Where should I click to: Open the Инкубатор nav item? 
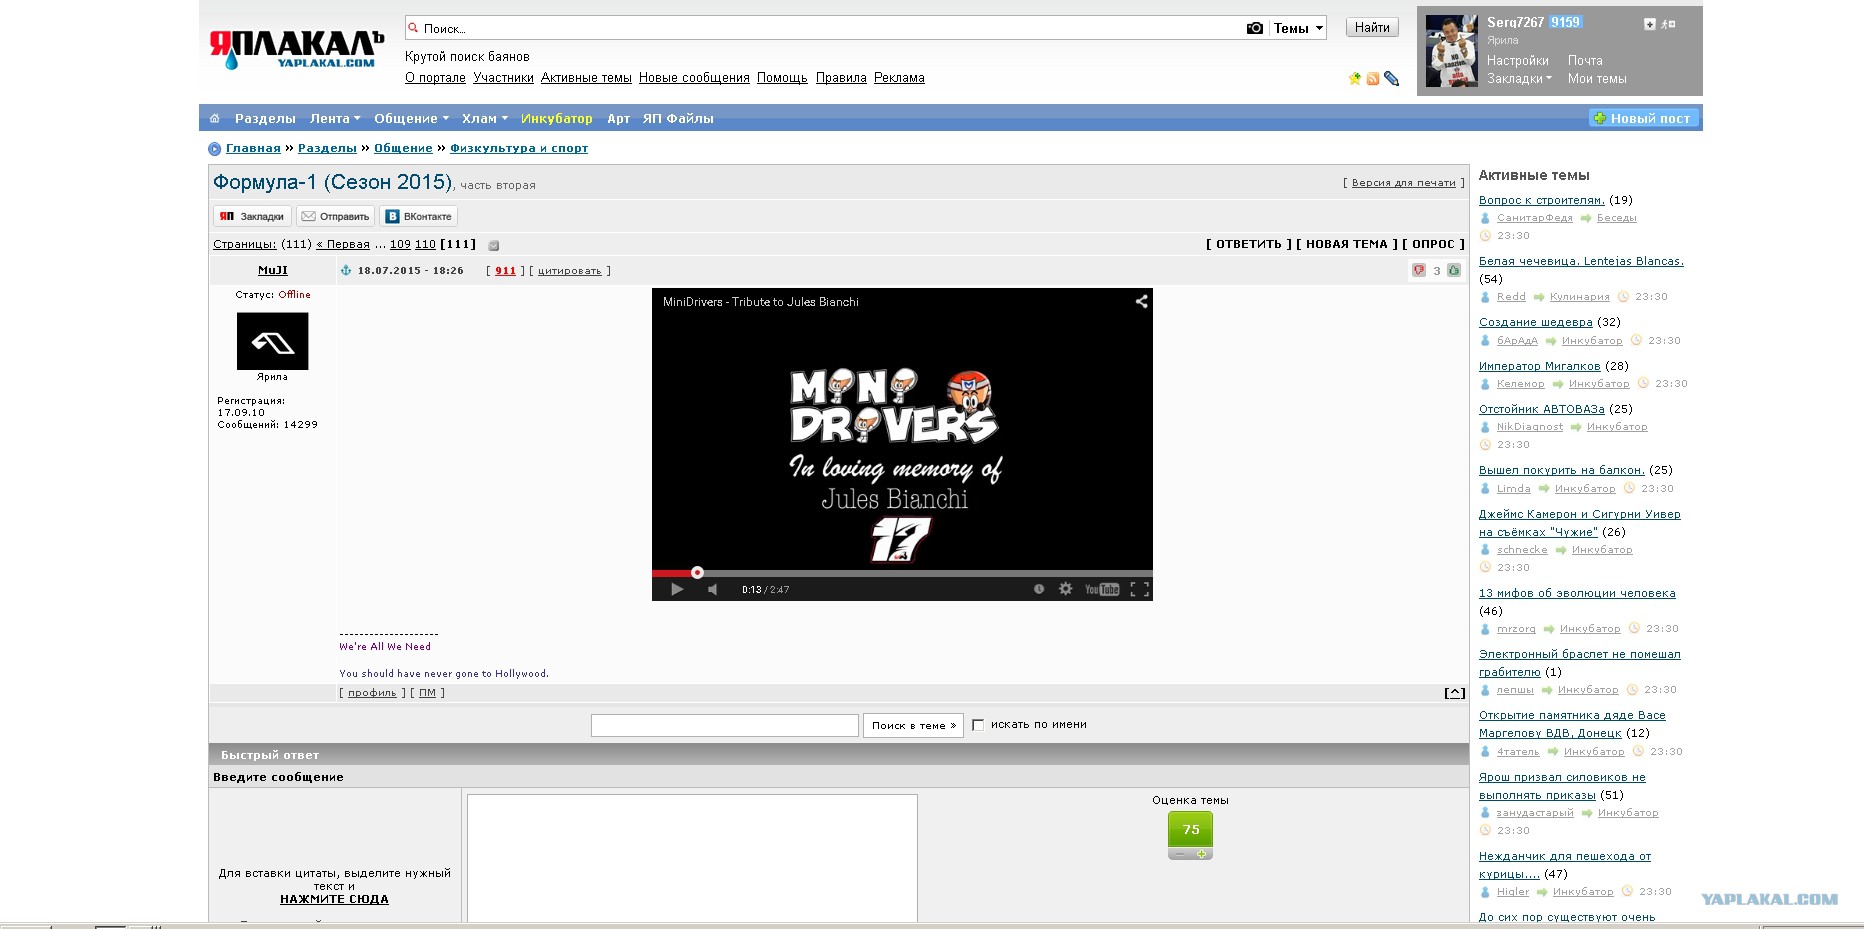click(x=556, y=118)
